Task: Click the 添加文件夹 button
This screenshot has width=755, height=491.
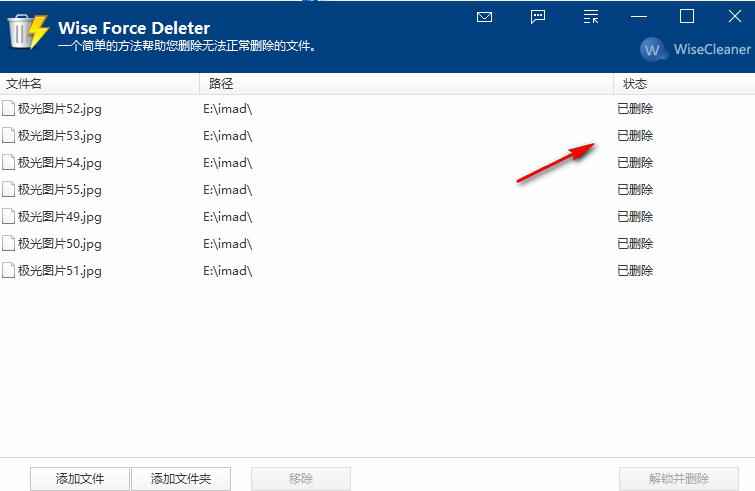Action: click(181, 478)
